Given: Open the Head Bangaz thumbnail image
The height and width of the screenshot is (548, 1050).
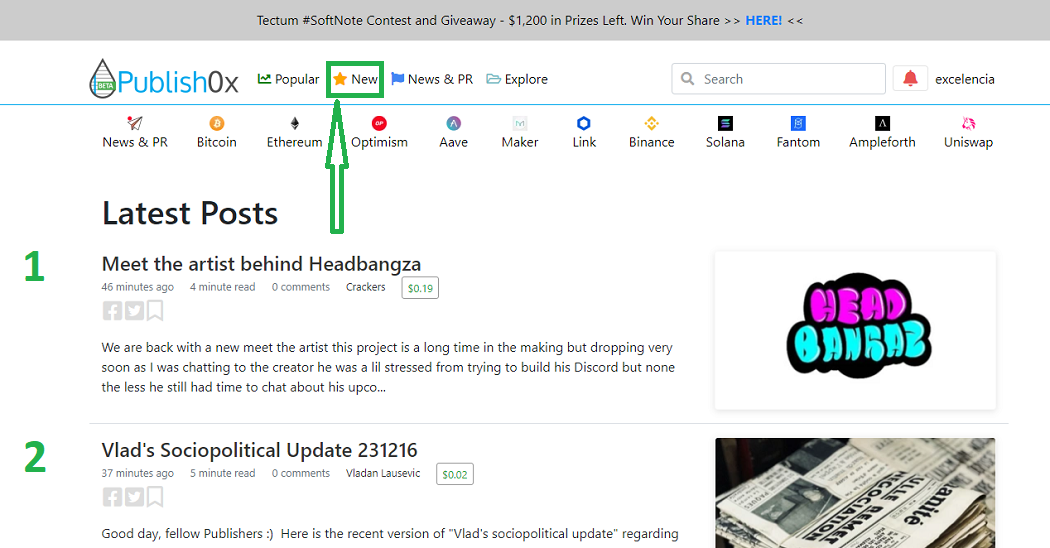Looking at the screenshot, I should pyautogui.click(x=855, y=330).
